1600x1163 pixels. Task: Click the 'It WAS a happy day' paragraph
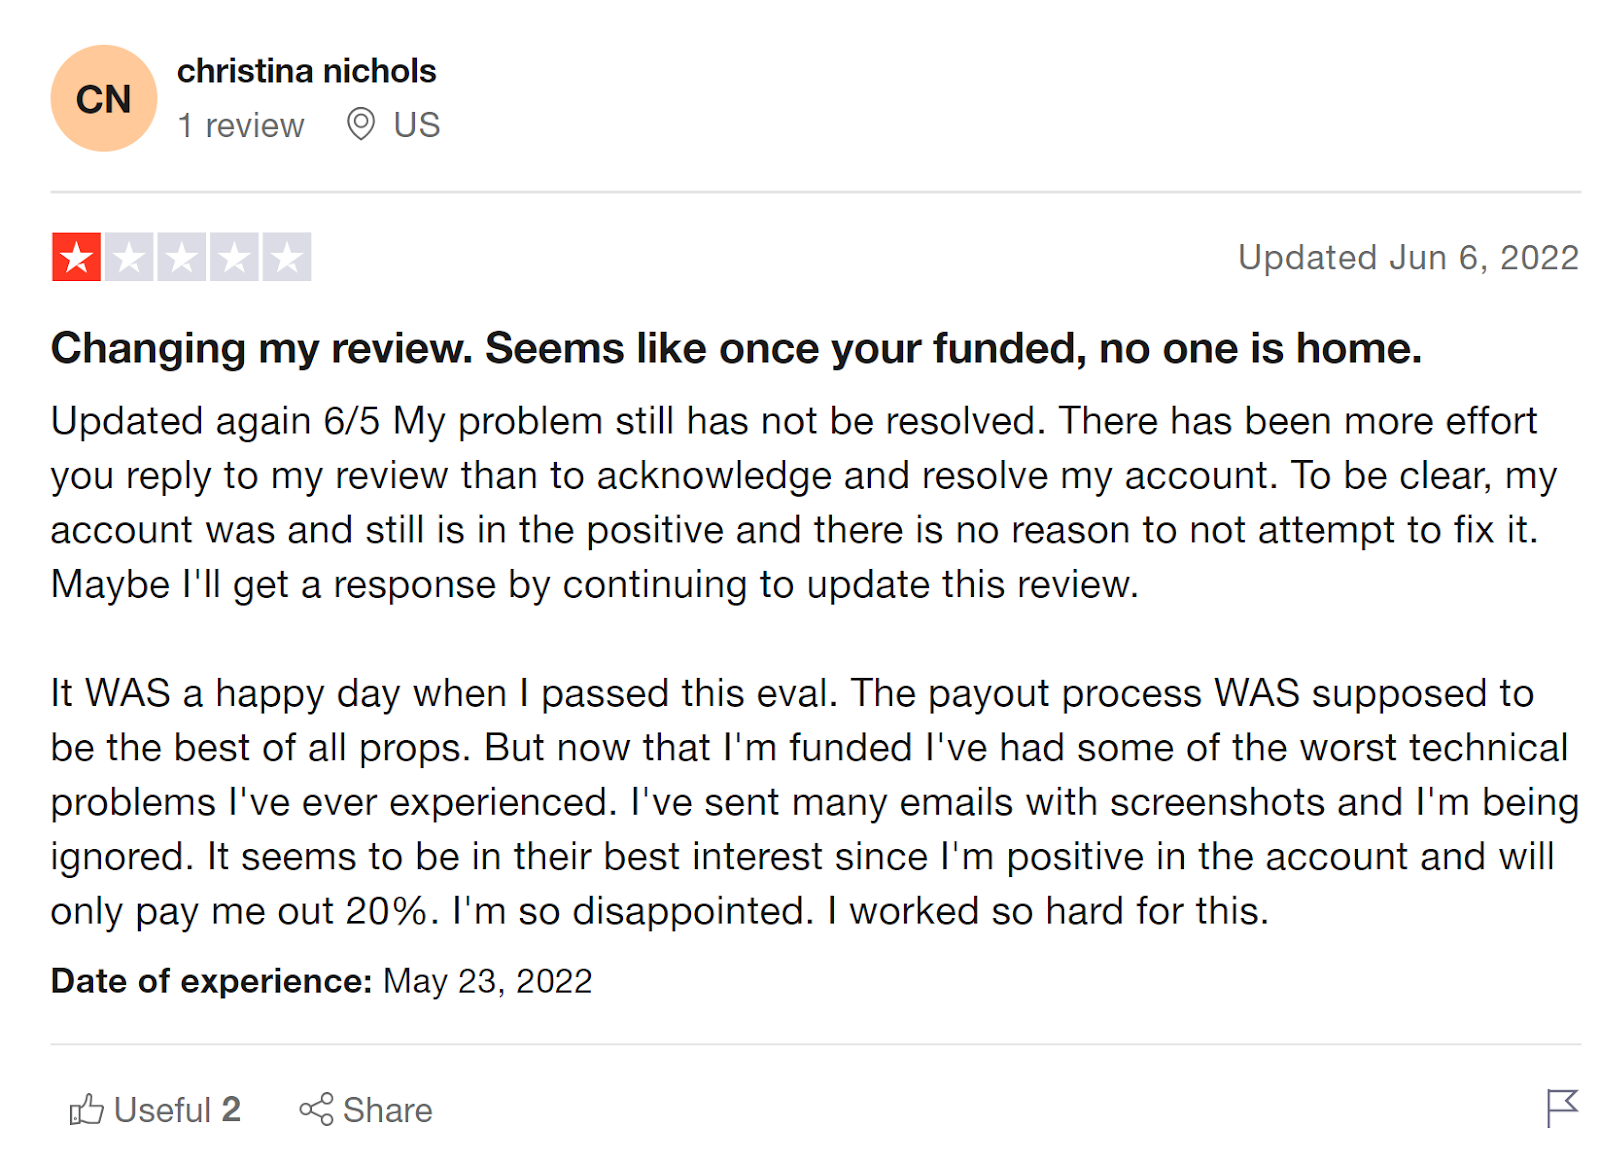tap(800, 802)
